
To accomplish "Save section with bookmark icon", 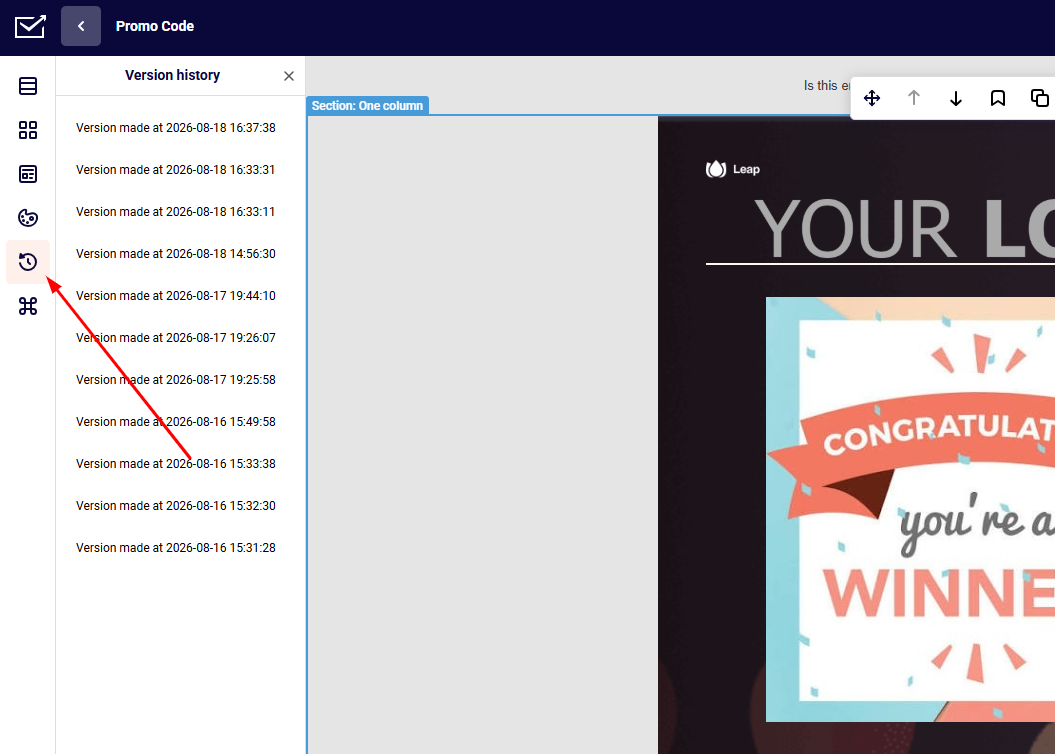I will 998,98.
